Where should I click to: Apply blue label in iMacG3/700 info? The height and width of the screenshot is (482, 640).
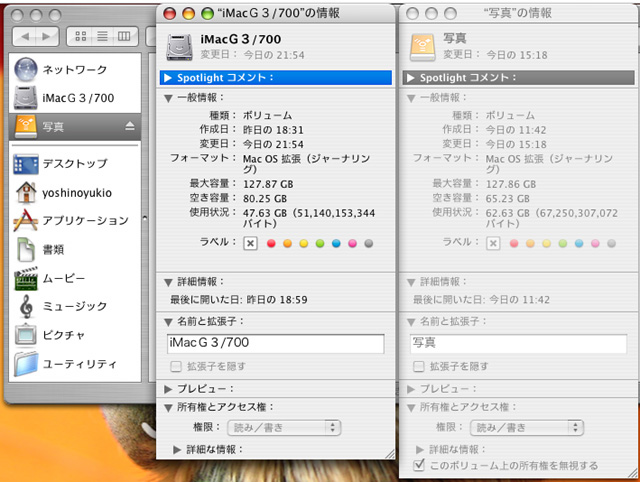pos(336,244)
